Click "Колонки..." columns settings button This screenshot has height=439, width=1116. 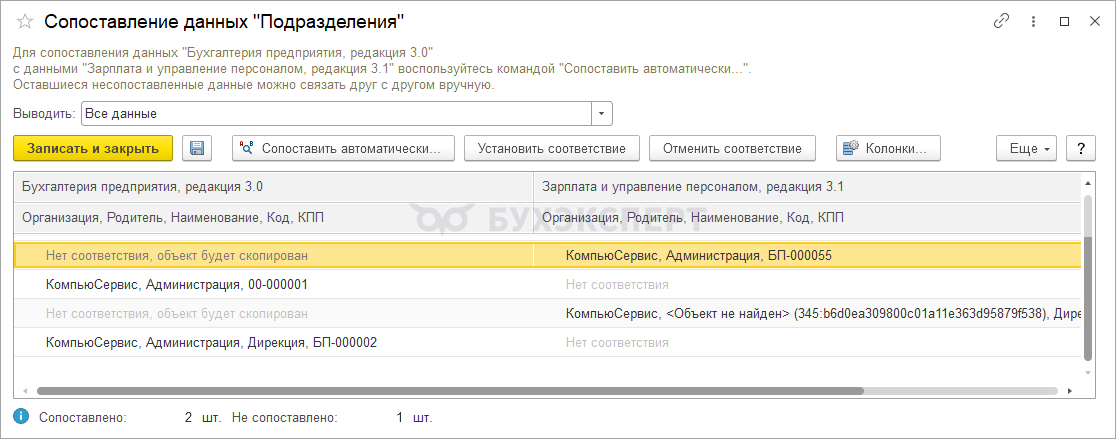[x=888, y=148]
